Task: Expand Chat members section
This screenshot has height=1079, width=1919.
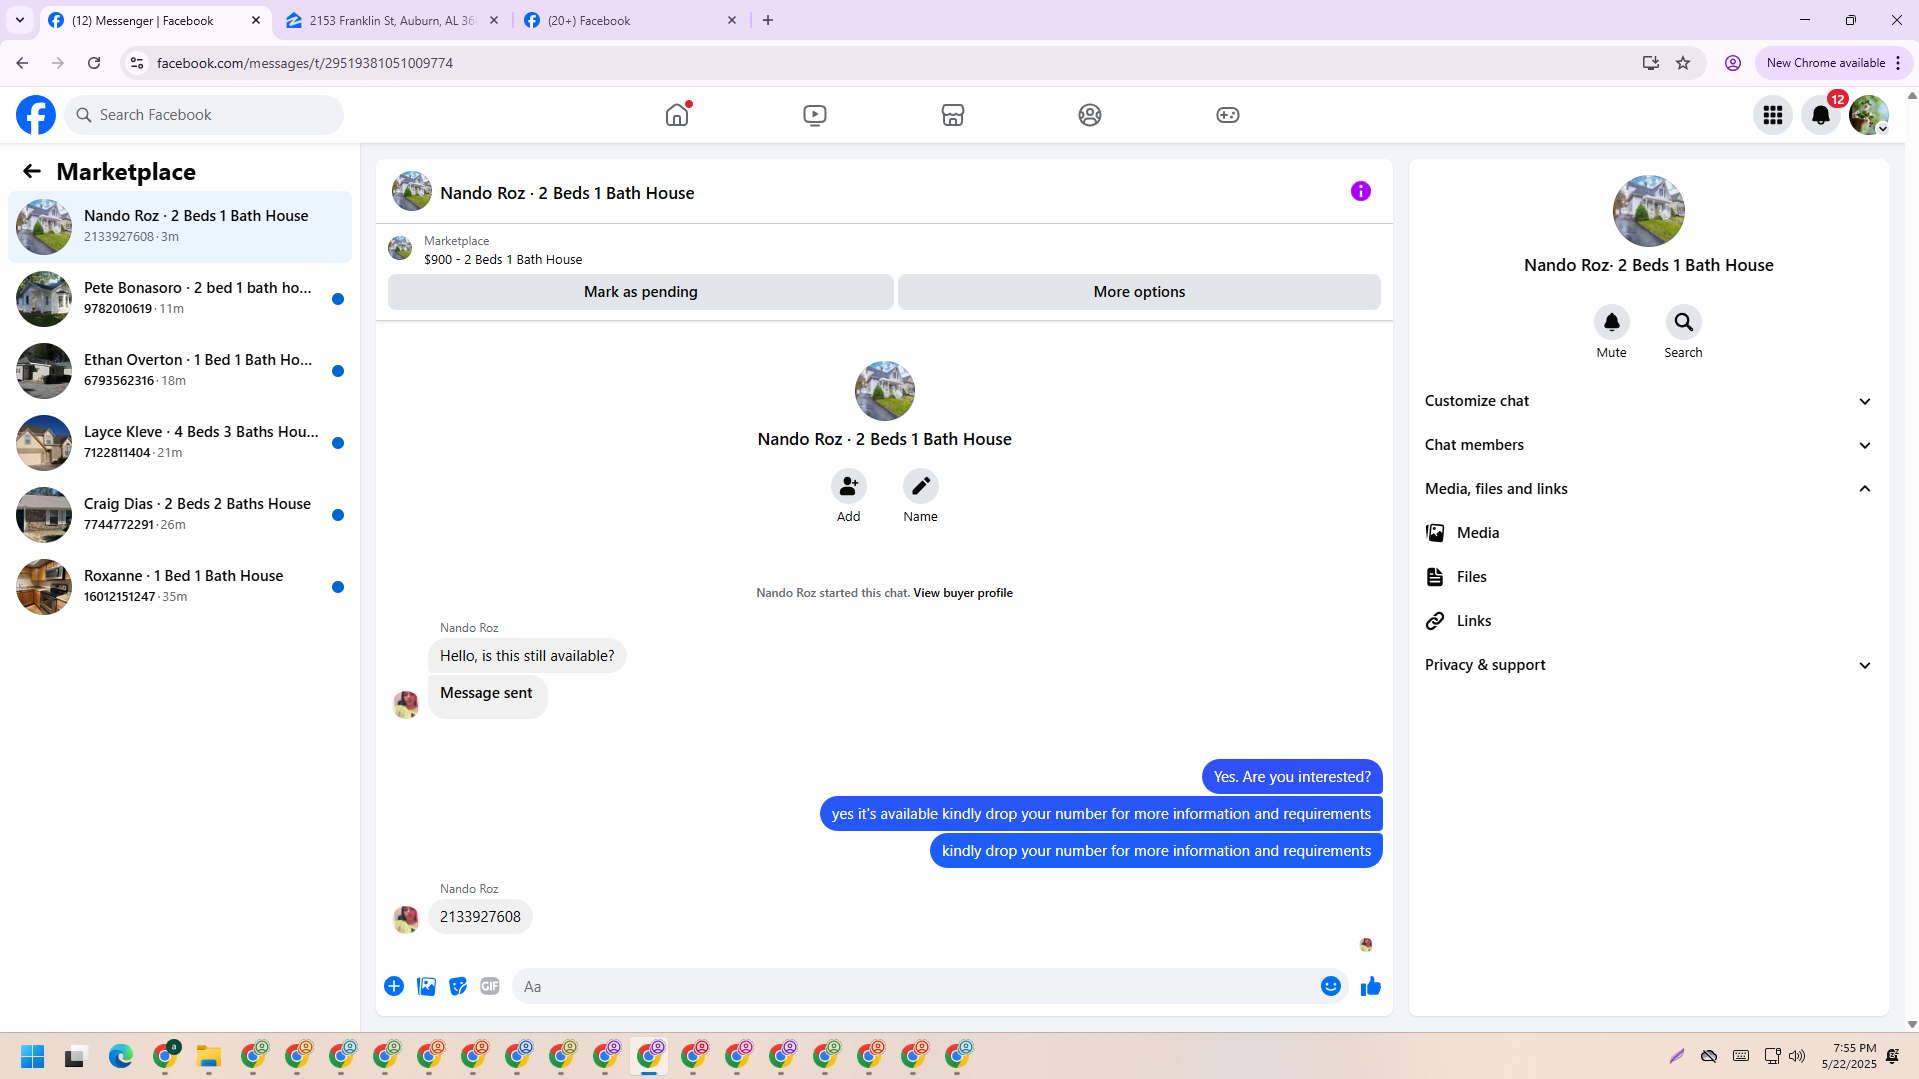Action: (1649, 445)
